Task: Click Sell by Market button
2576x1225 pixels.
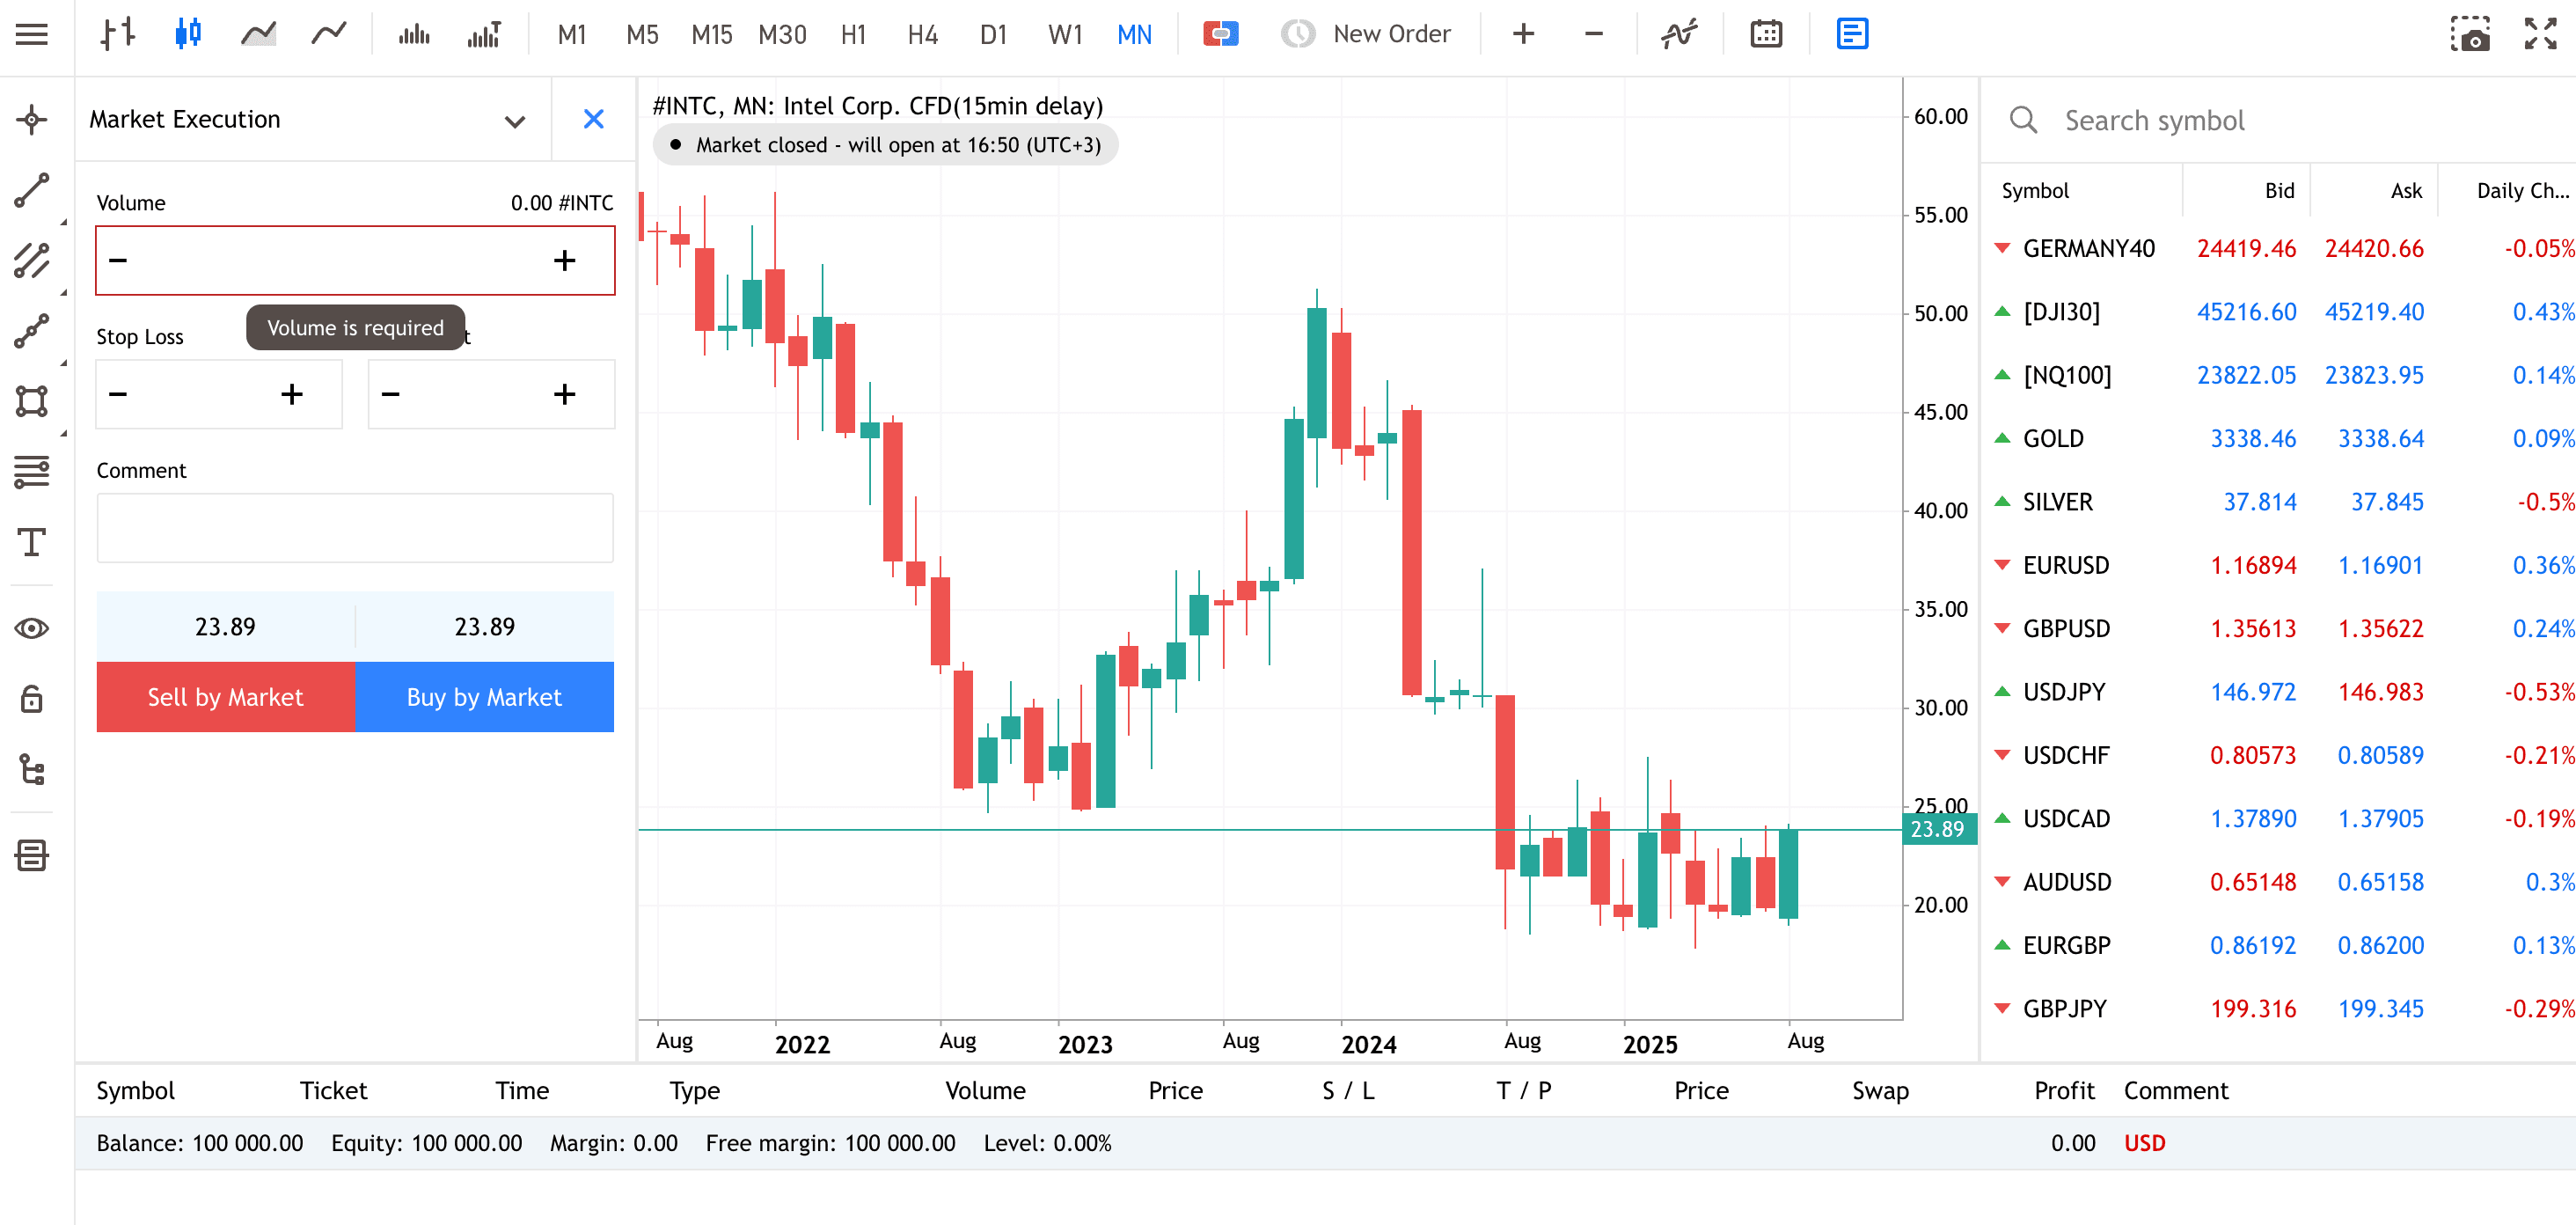Action: 225,697
